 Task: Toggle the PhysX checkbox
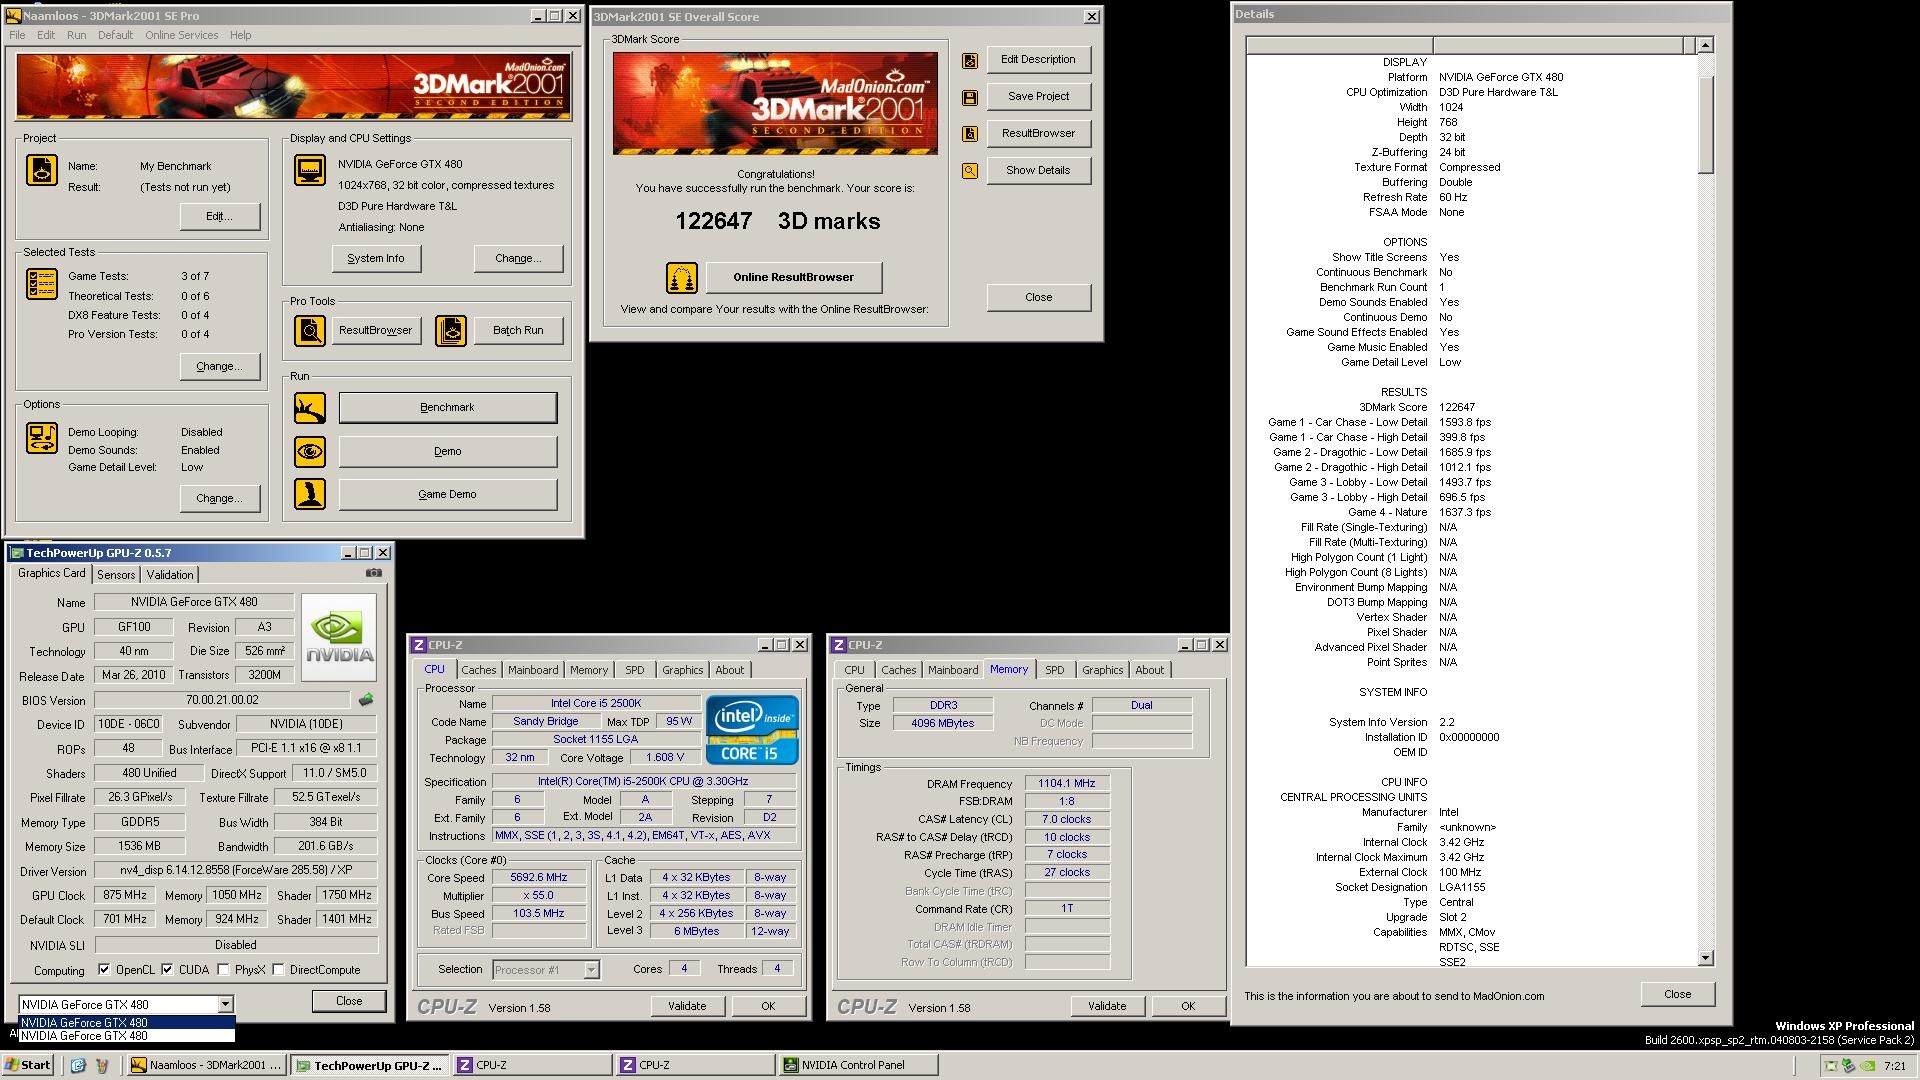(223, 969)
